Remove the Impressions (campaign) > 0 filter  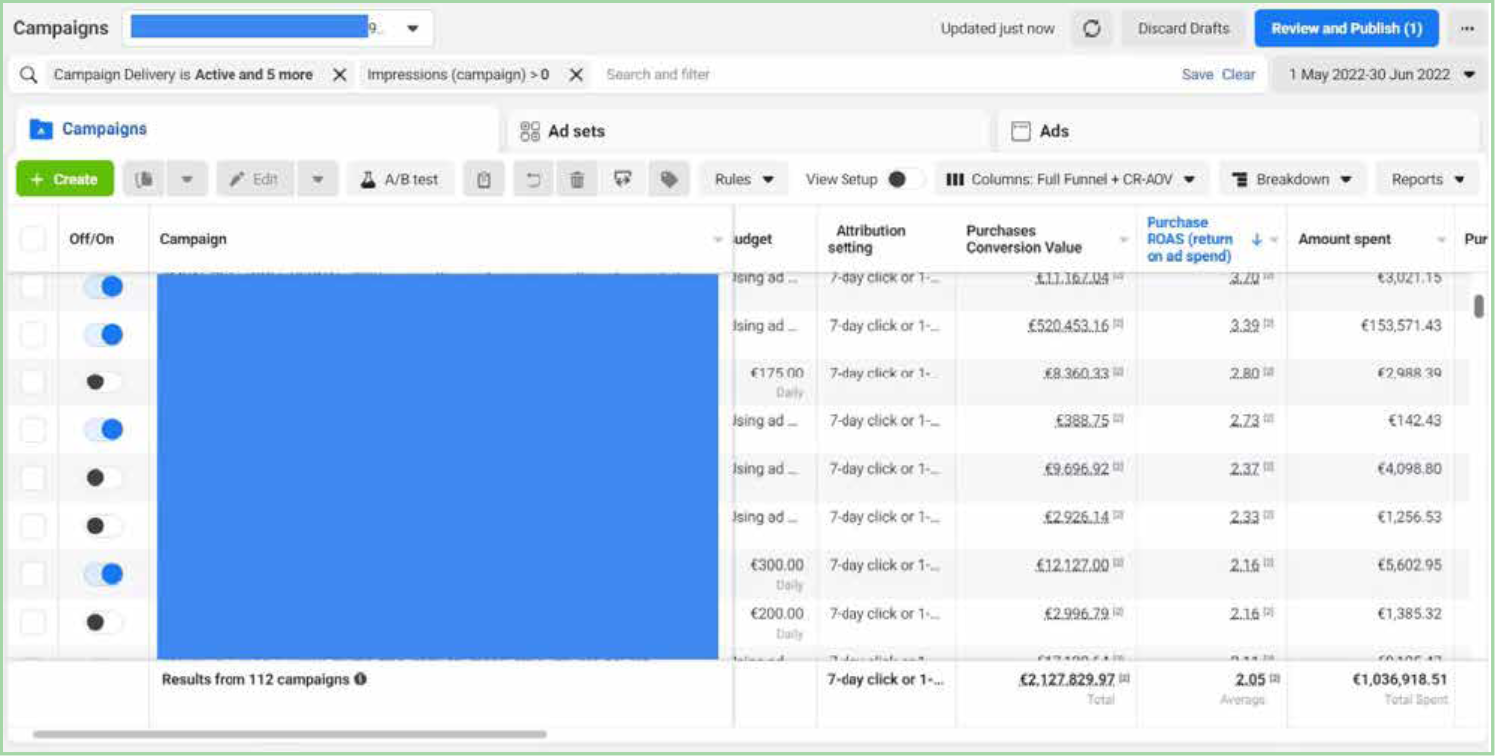[x=576, y=75]
